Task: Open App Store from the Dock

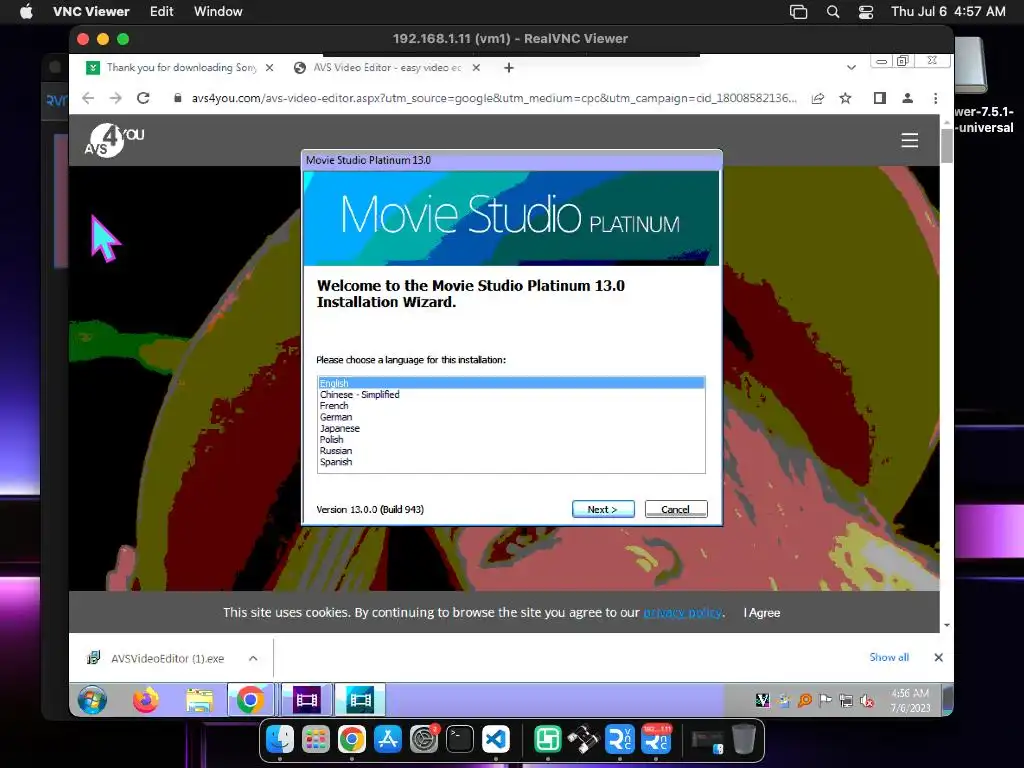Action: 387,739
